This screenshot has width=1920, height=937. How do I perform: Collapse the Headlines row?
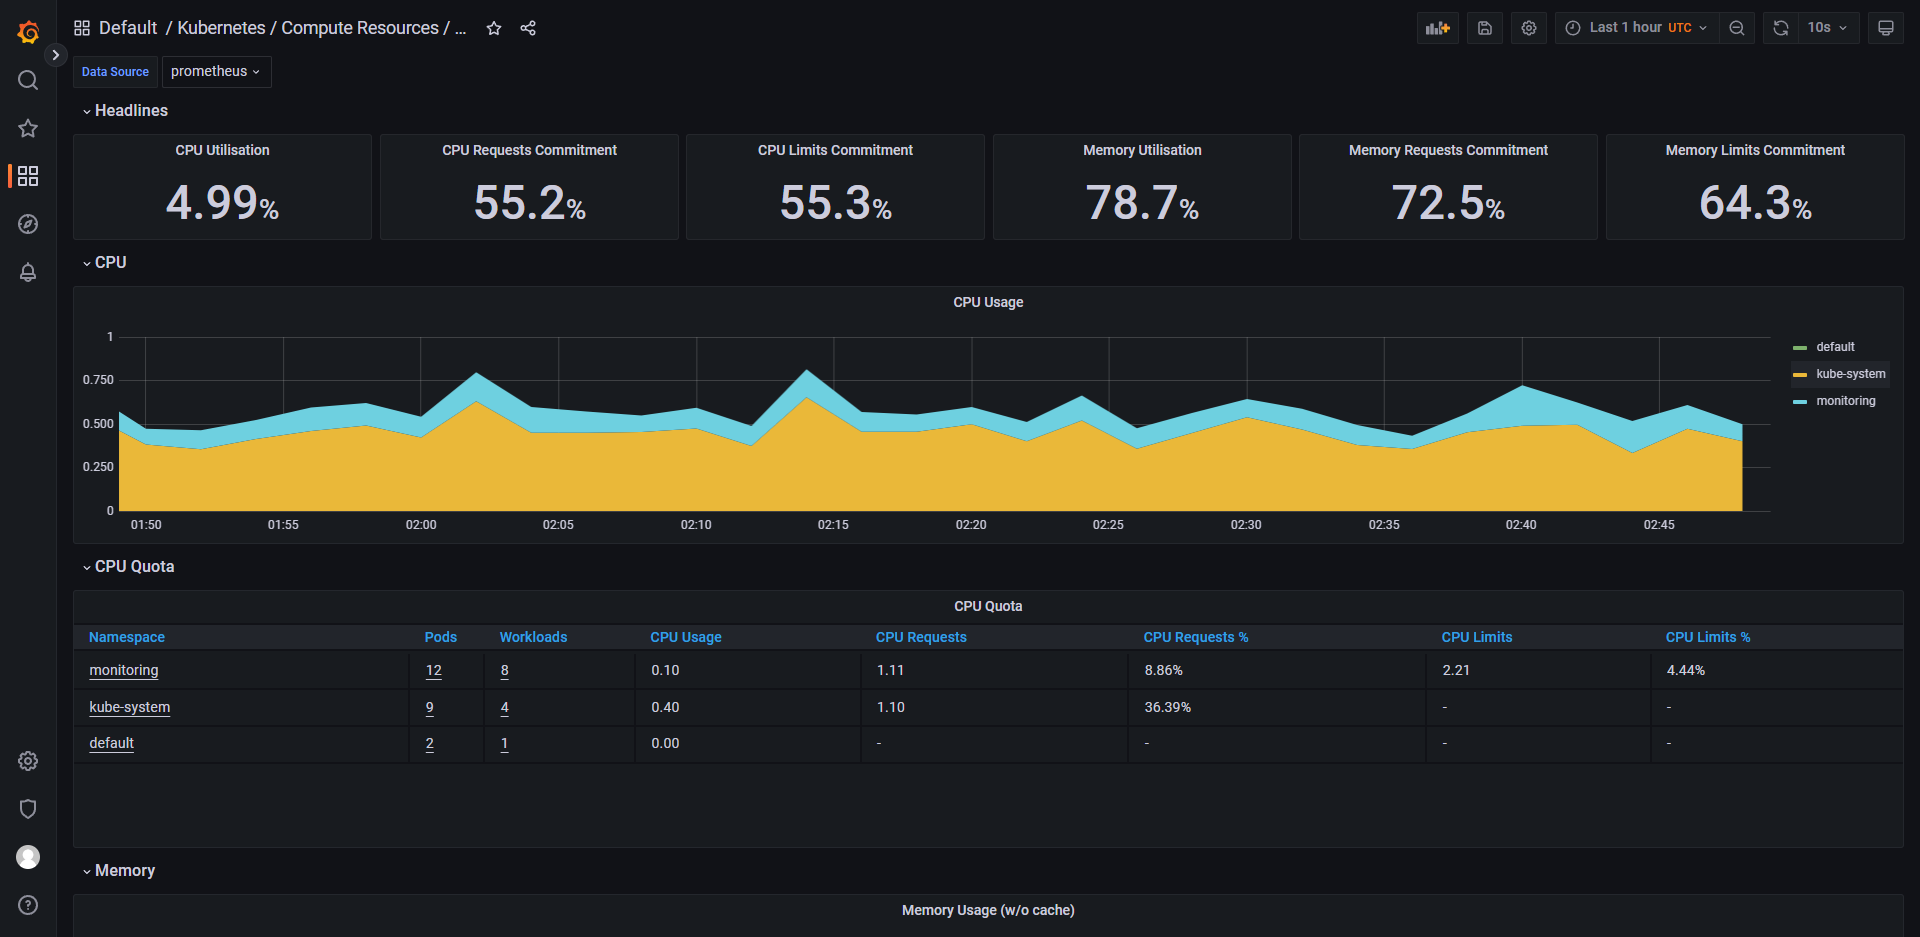pyautogui.click(x=131, y=111)
